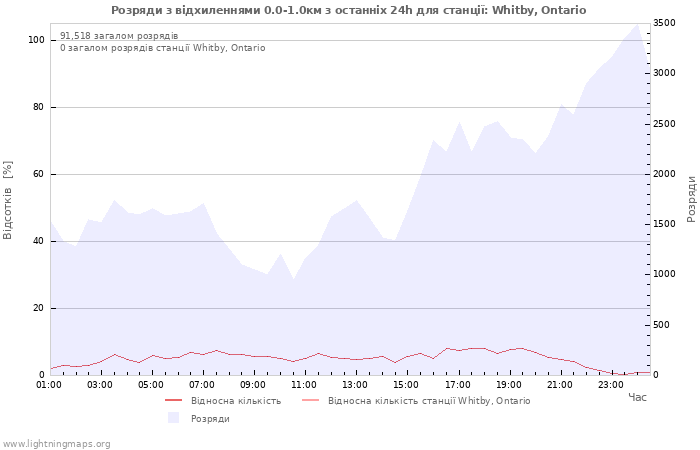Click the 13:00 time axis label
700x450 pixels.
click(x=355, y=385)
